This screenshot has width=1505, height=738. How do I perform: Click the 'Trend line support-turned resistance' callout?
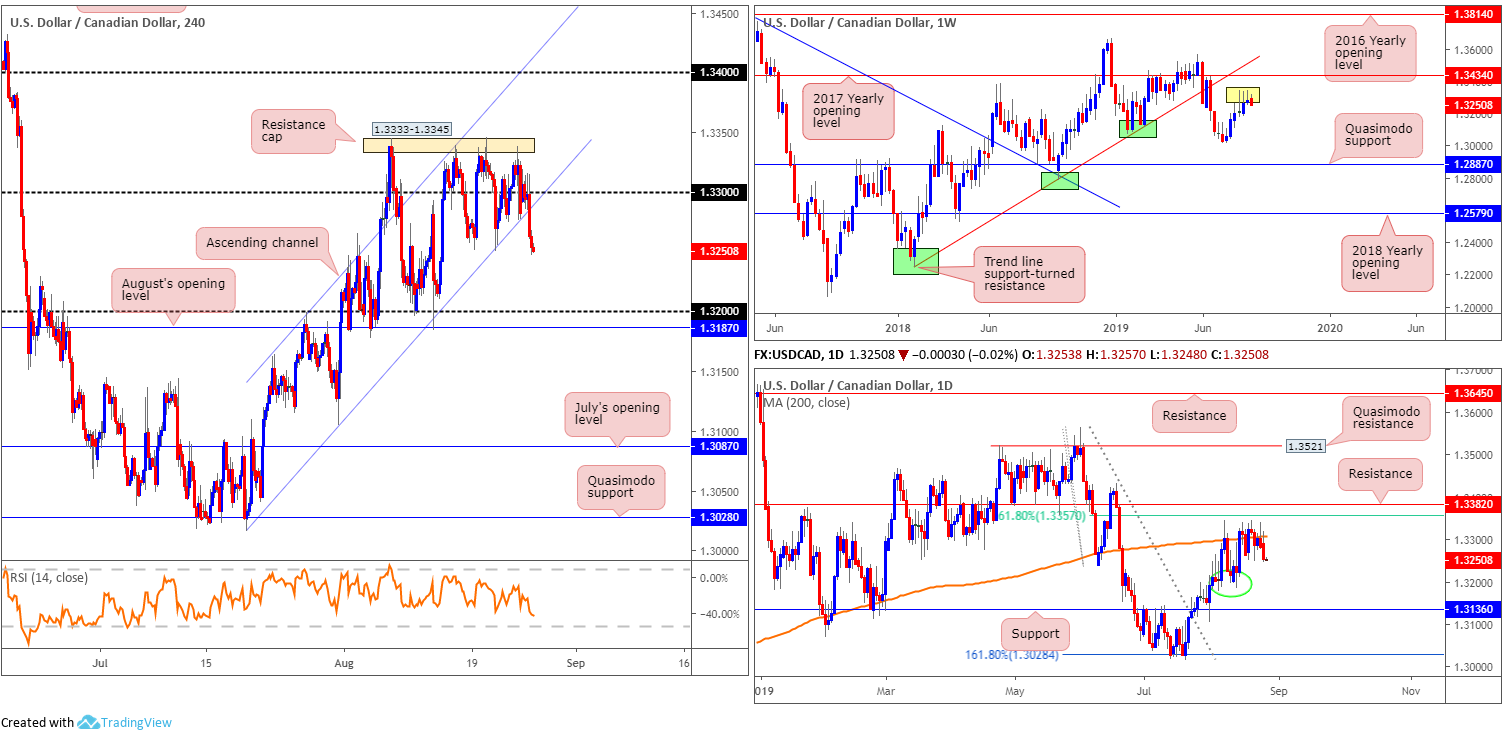coord(1029,274)
